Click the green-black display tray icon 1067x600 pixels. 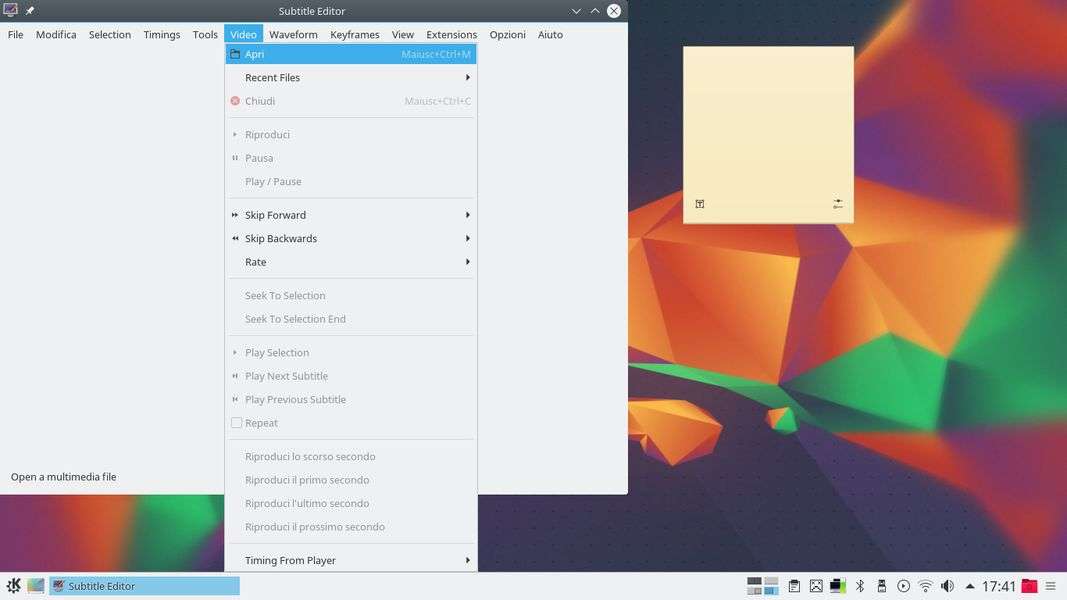pyautogui.click(x=838, y=586)
